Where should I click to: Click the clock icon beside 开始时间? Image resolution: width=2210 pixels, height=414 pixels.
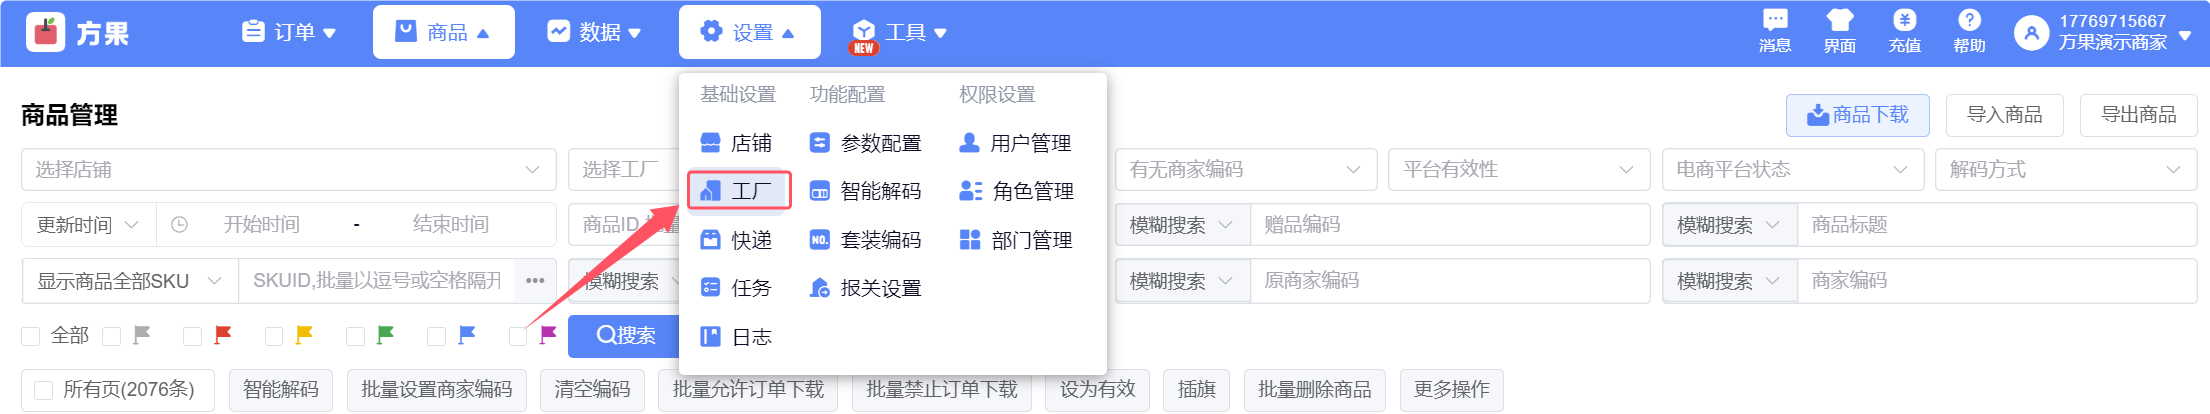click(x=180, y=225)
